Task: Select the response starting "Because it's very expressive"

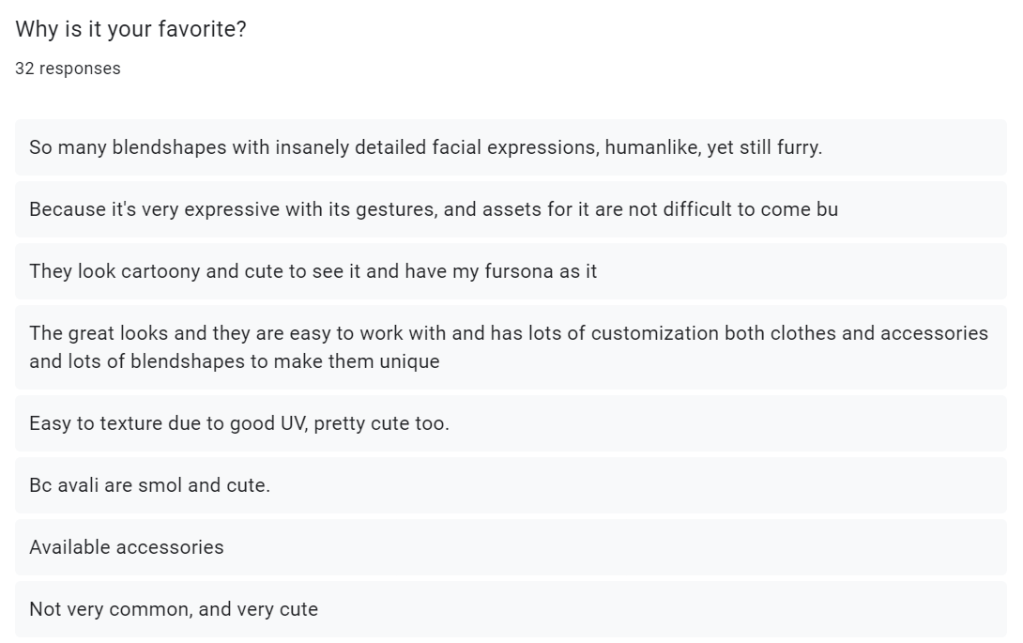Action: click(x=433, y=210)
